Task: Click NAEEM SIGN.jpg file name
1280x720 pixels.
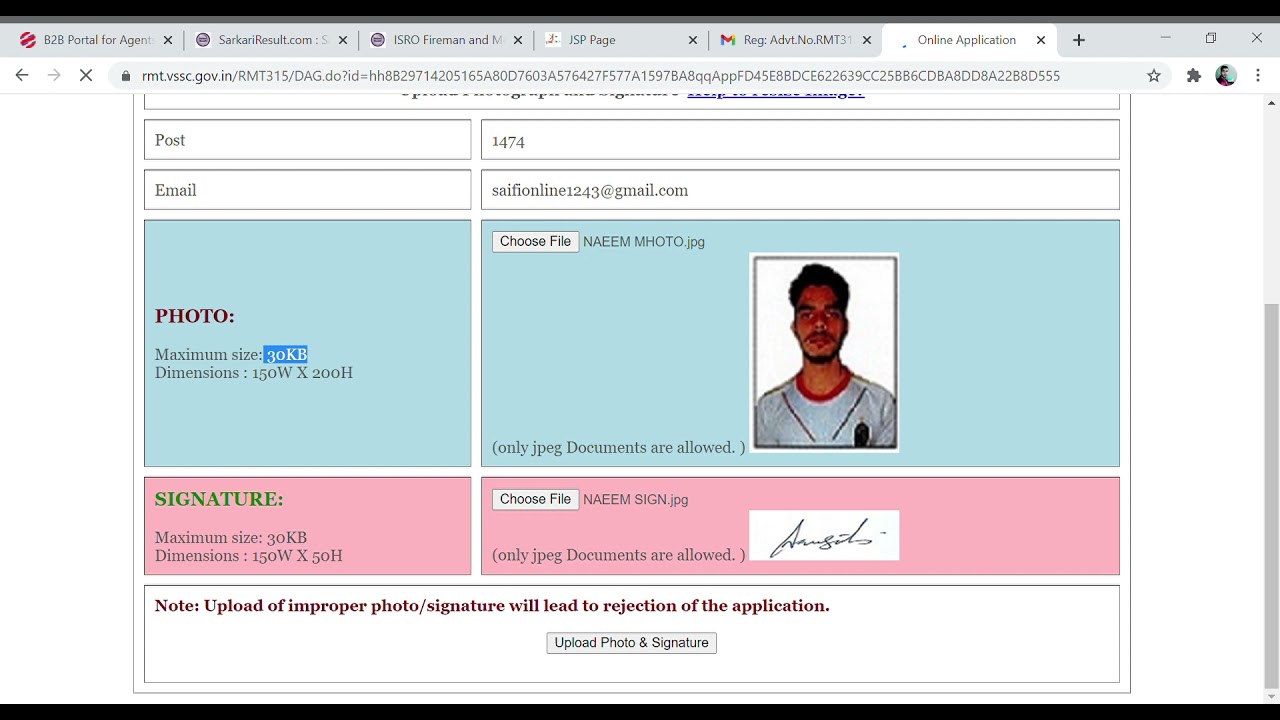Action: click(636, 500)
